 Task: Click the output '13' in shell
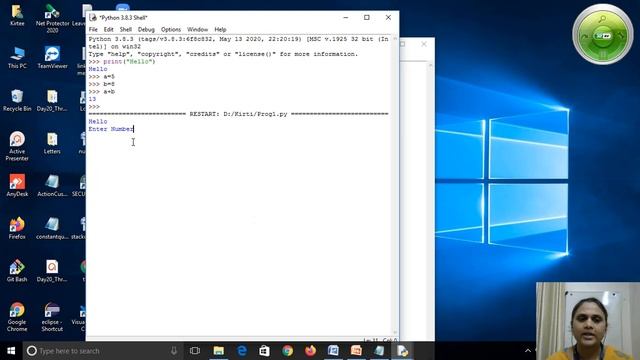[x=92, y=99]
